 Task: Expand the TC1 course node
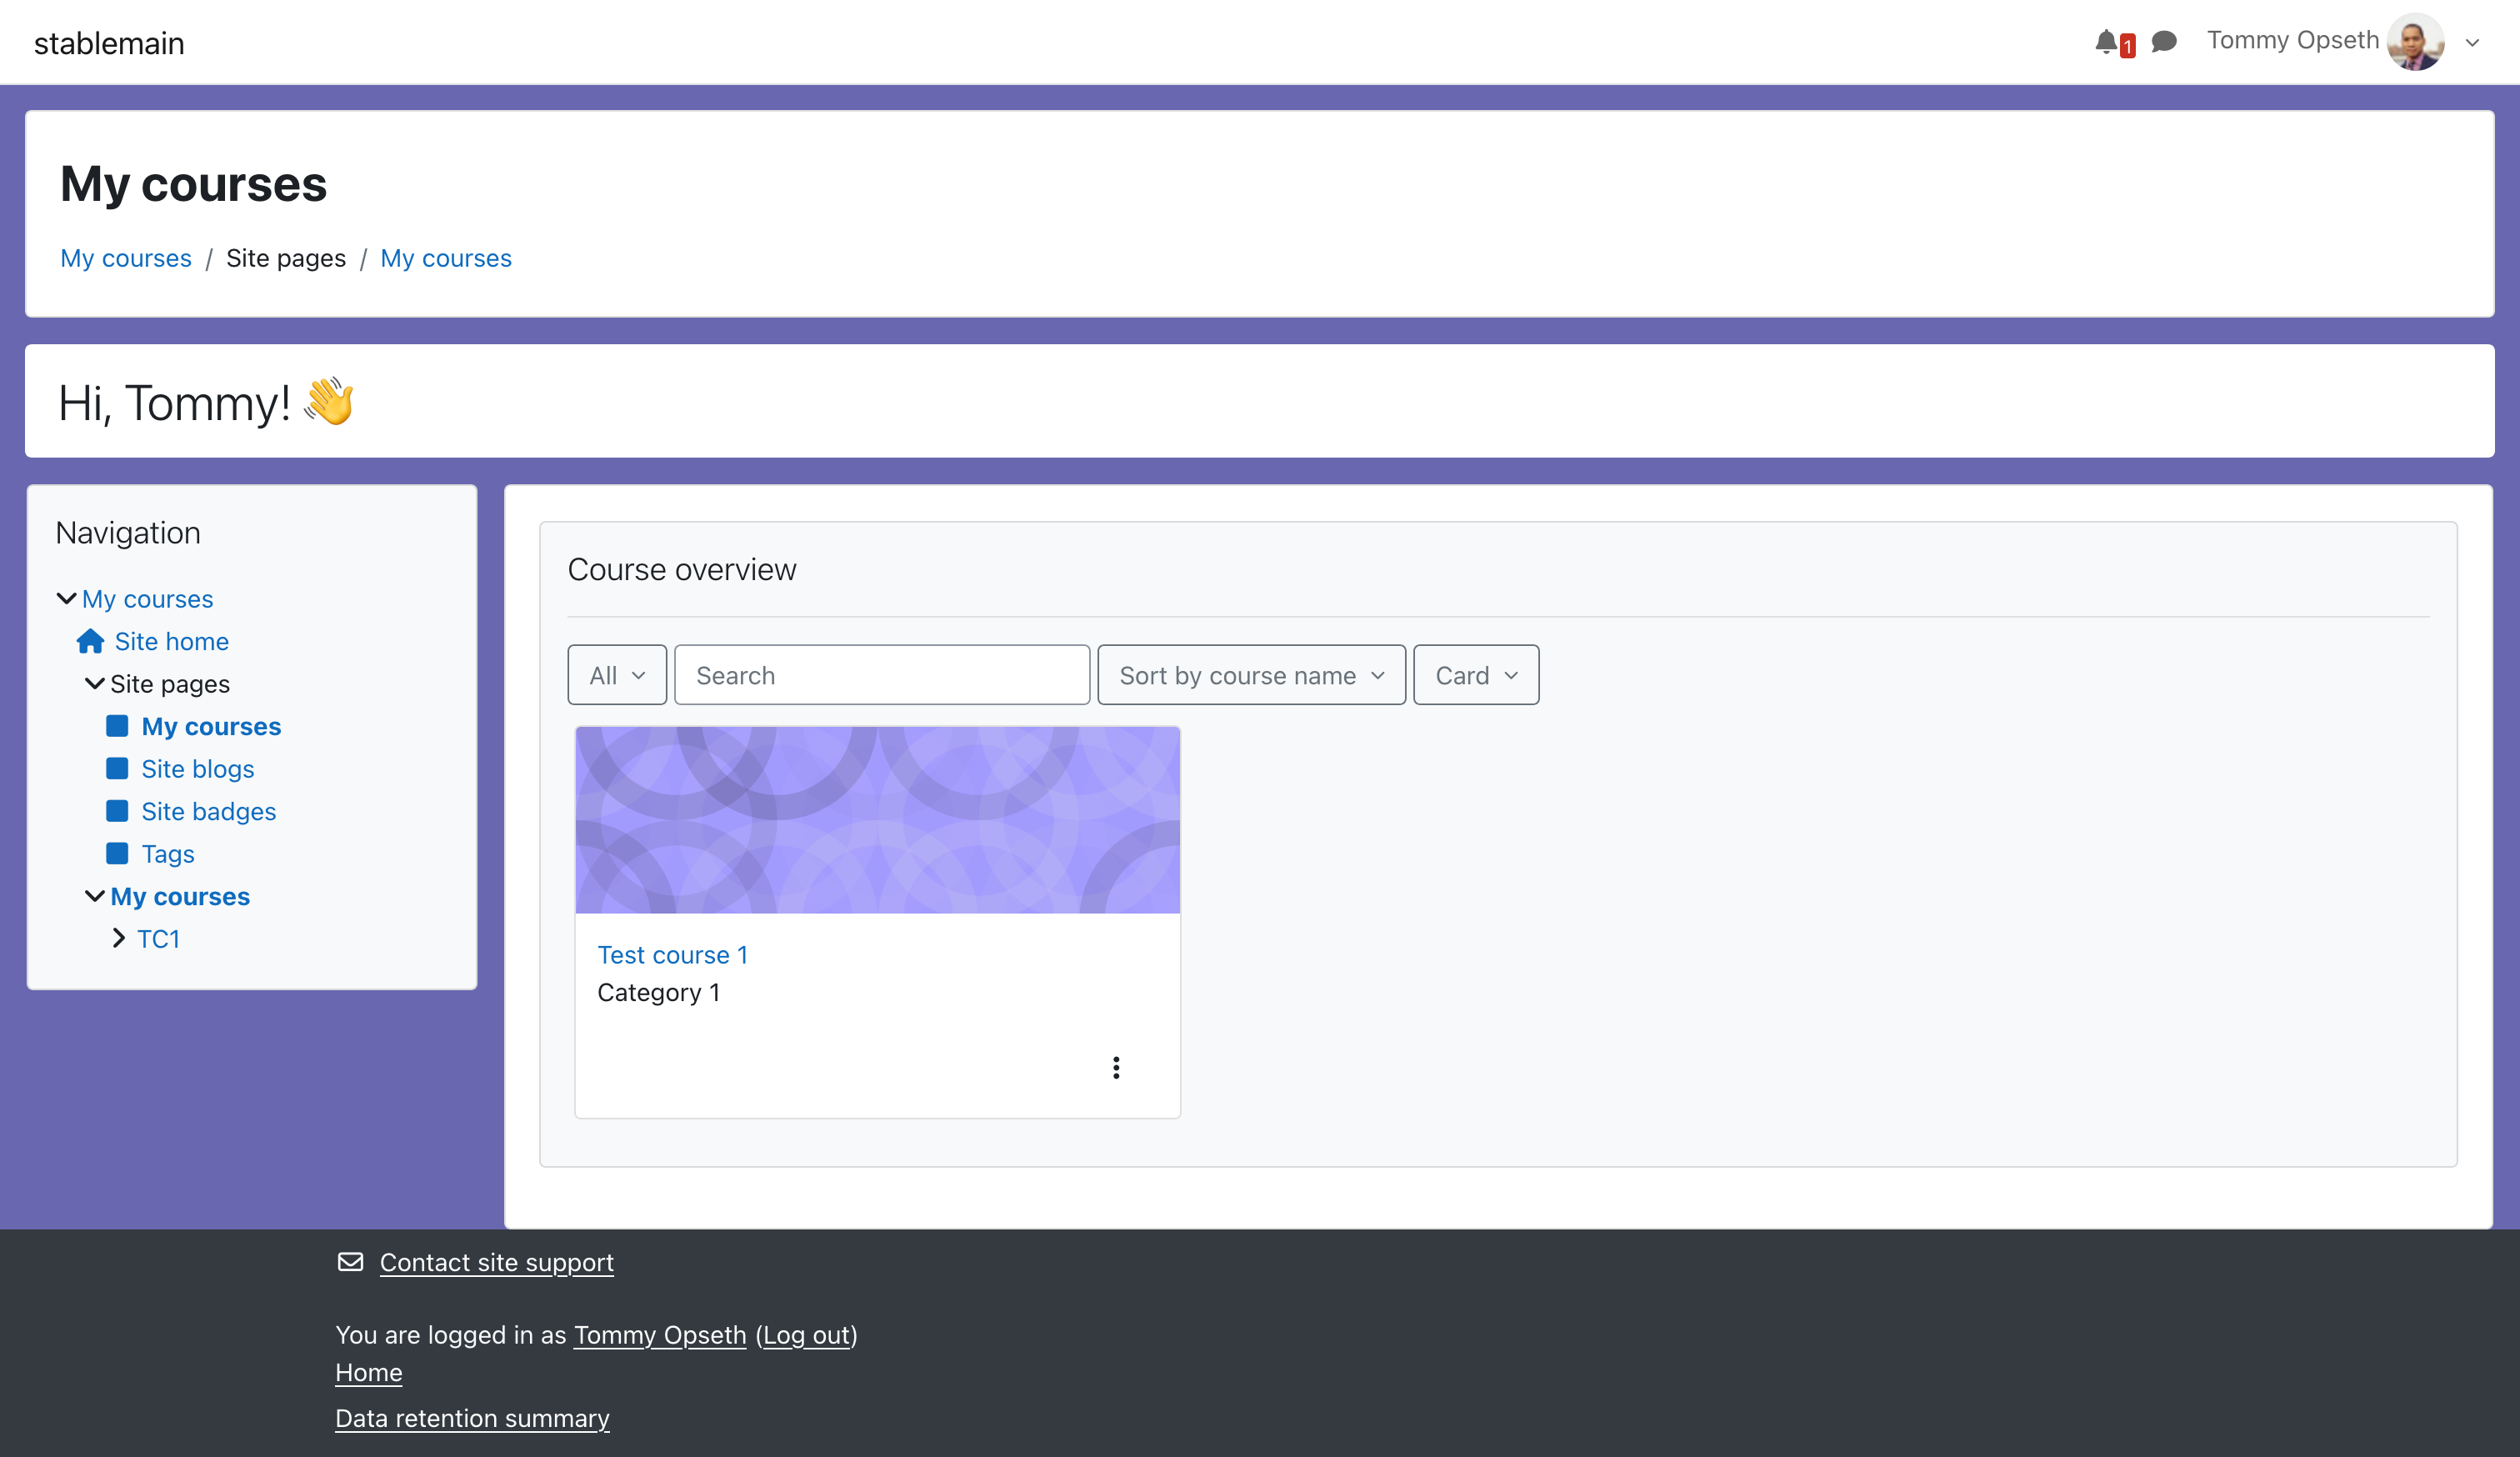click(118, 938)
